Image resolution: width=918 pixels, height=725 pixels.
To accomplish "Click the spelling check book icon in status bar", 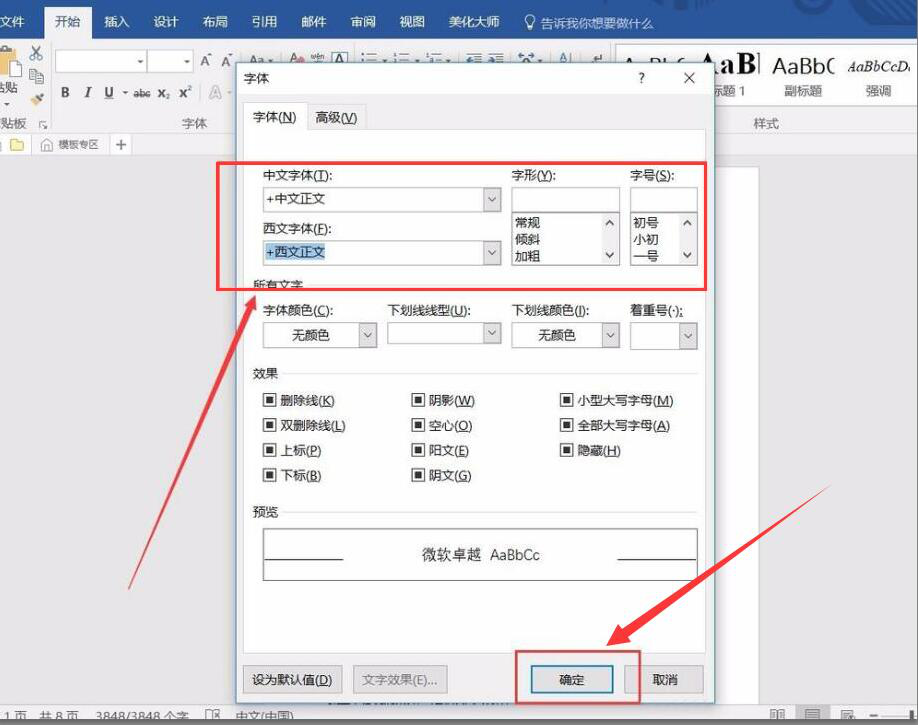I will [x=213, y=715].
